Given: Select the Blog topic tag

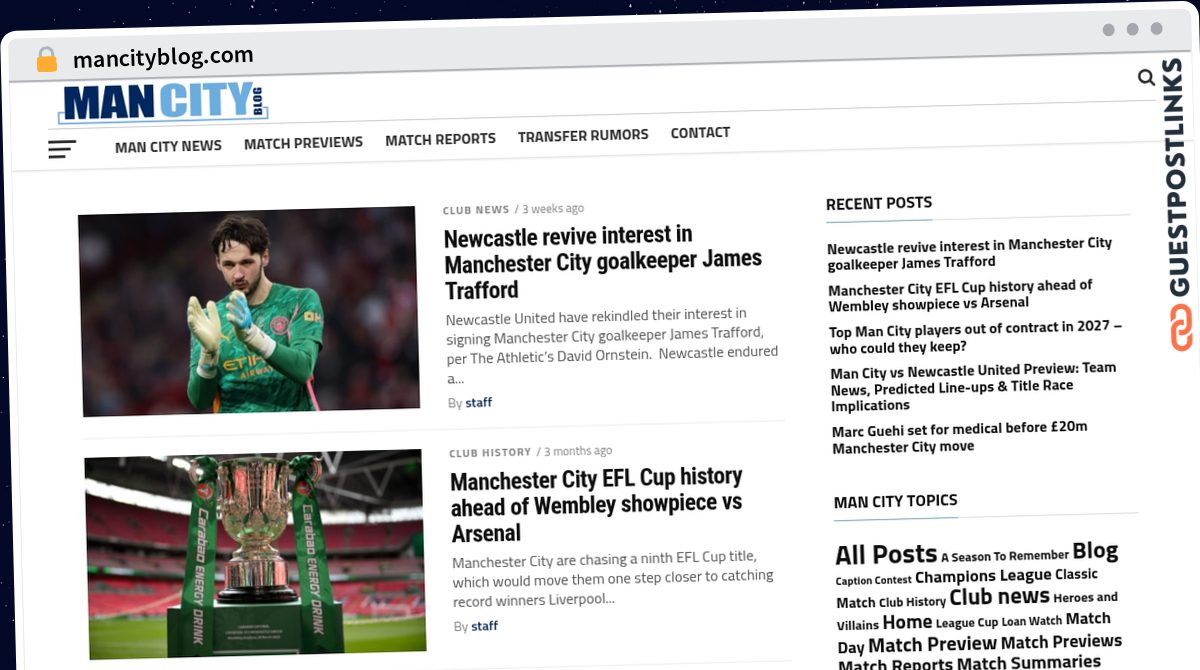Looking at the screenshot, I should point(1095,551).
